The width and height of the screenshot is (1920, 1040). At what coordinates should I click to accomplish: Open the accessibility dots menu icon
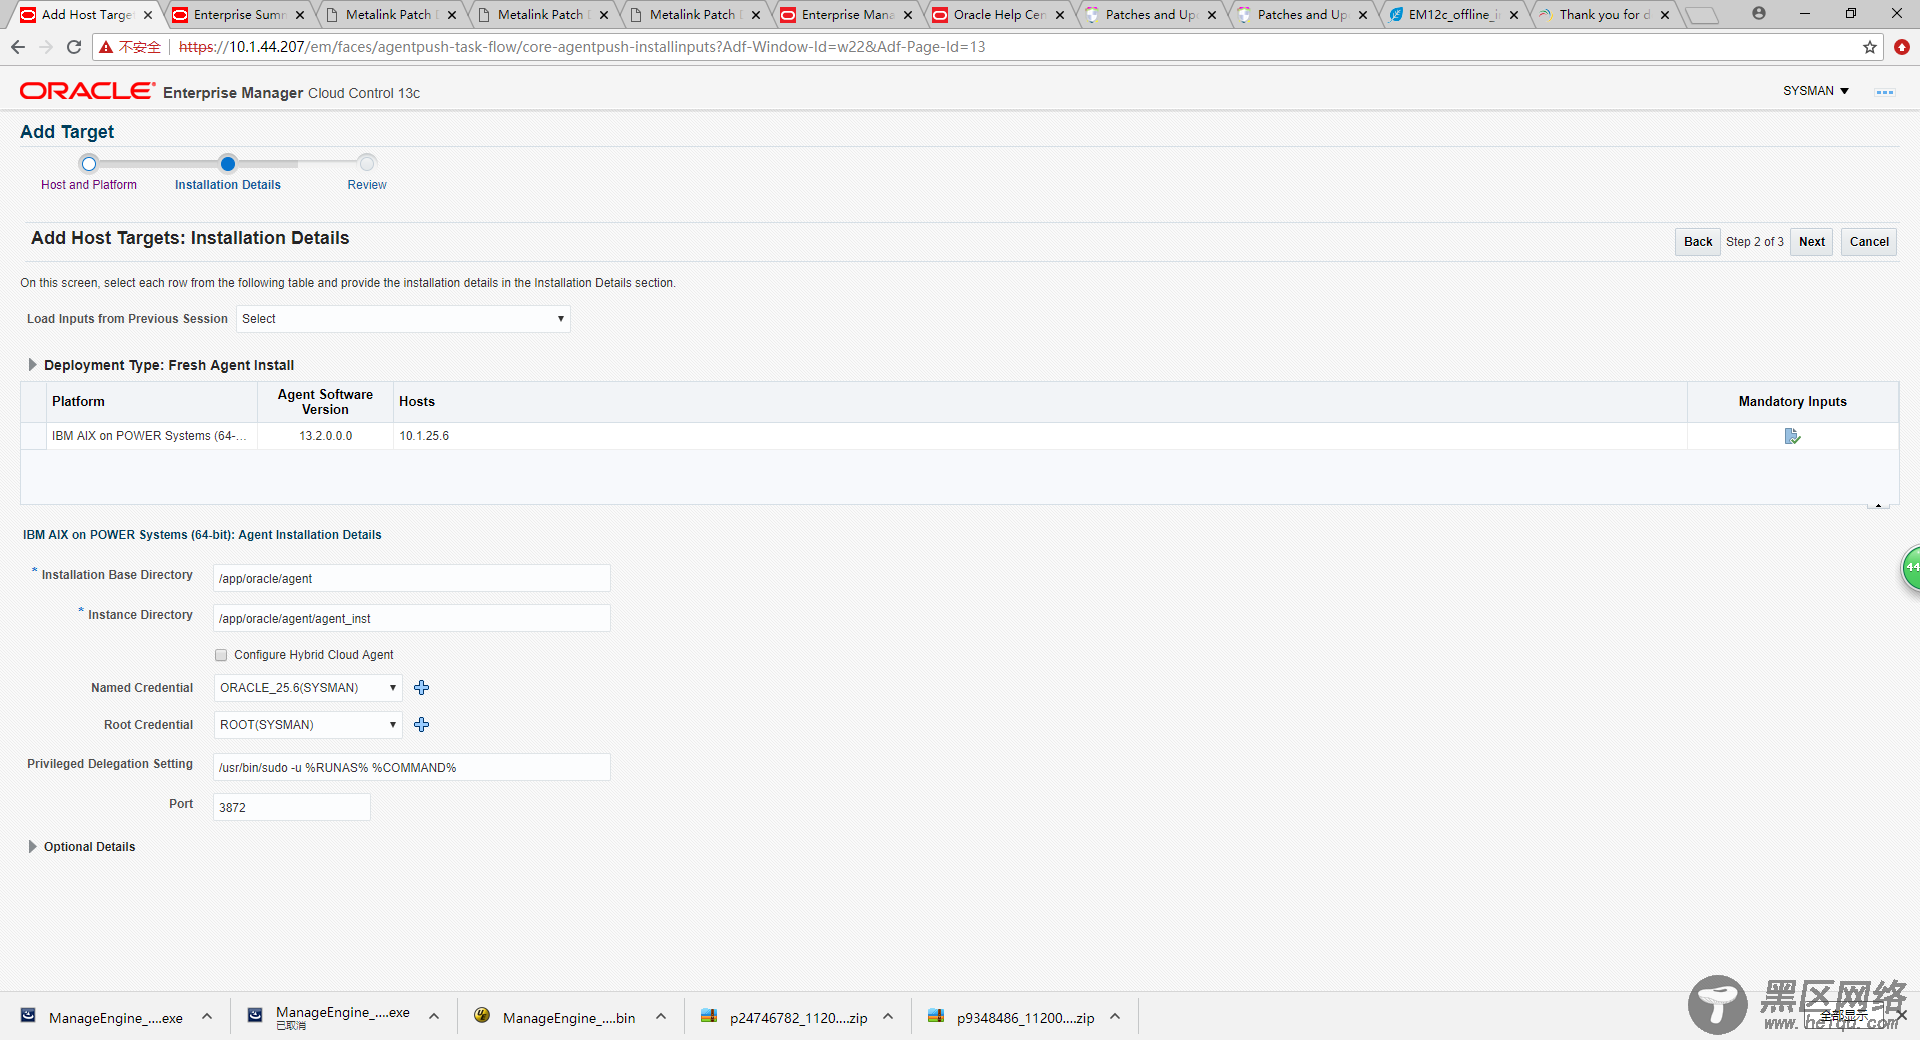pos(1885,92)
